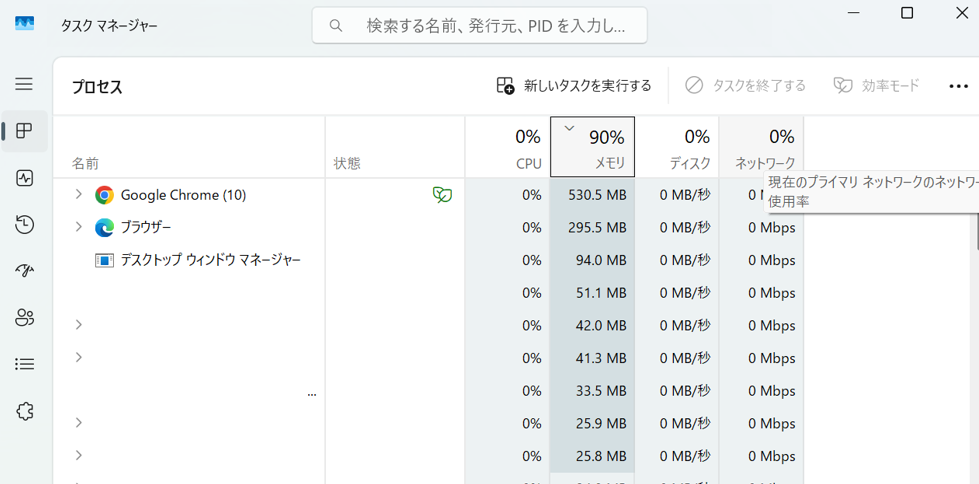Click 新しいタスクを実行する button
The height and width of the screenshot is (484, 979).
(x=574, y=86)
